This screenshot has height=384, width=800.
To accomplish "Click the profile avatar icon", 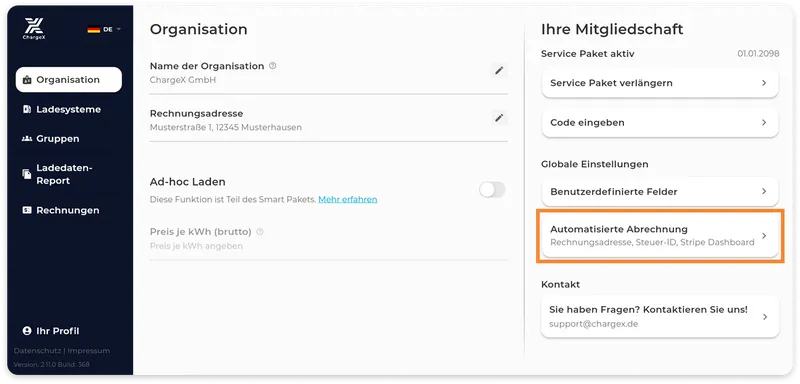I will point(27,331).
